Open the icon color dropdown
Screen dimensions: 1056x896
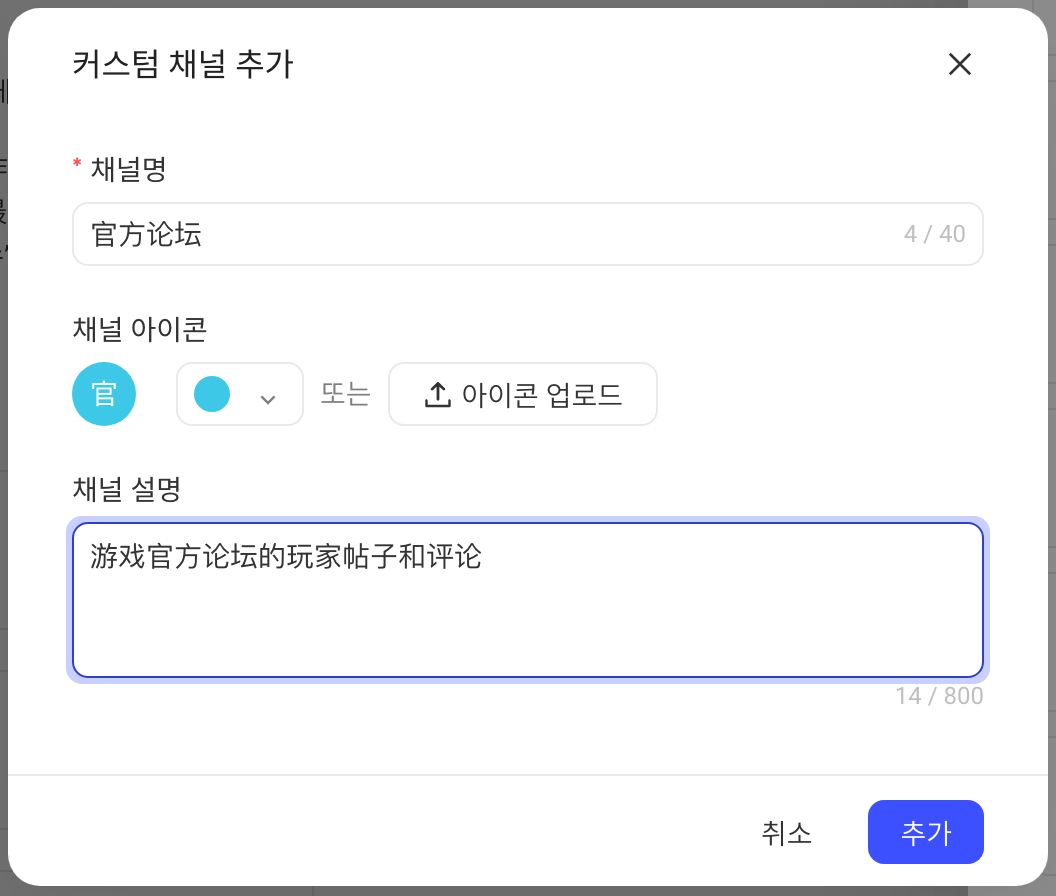tap(240, 394)
